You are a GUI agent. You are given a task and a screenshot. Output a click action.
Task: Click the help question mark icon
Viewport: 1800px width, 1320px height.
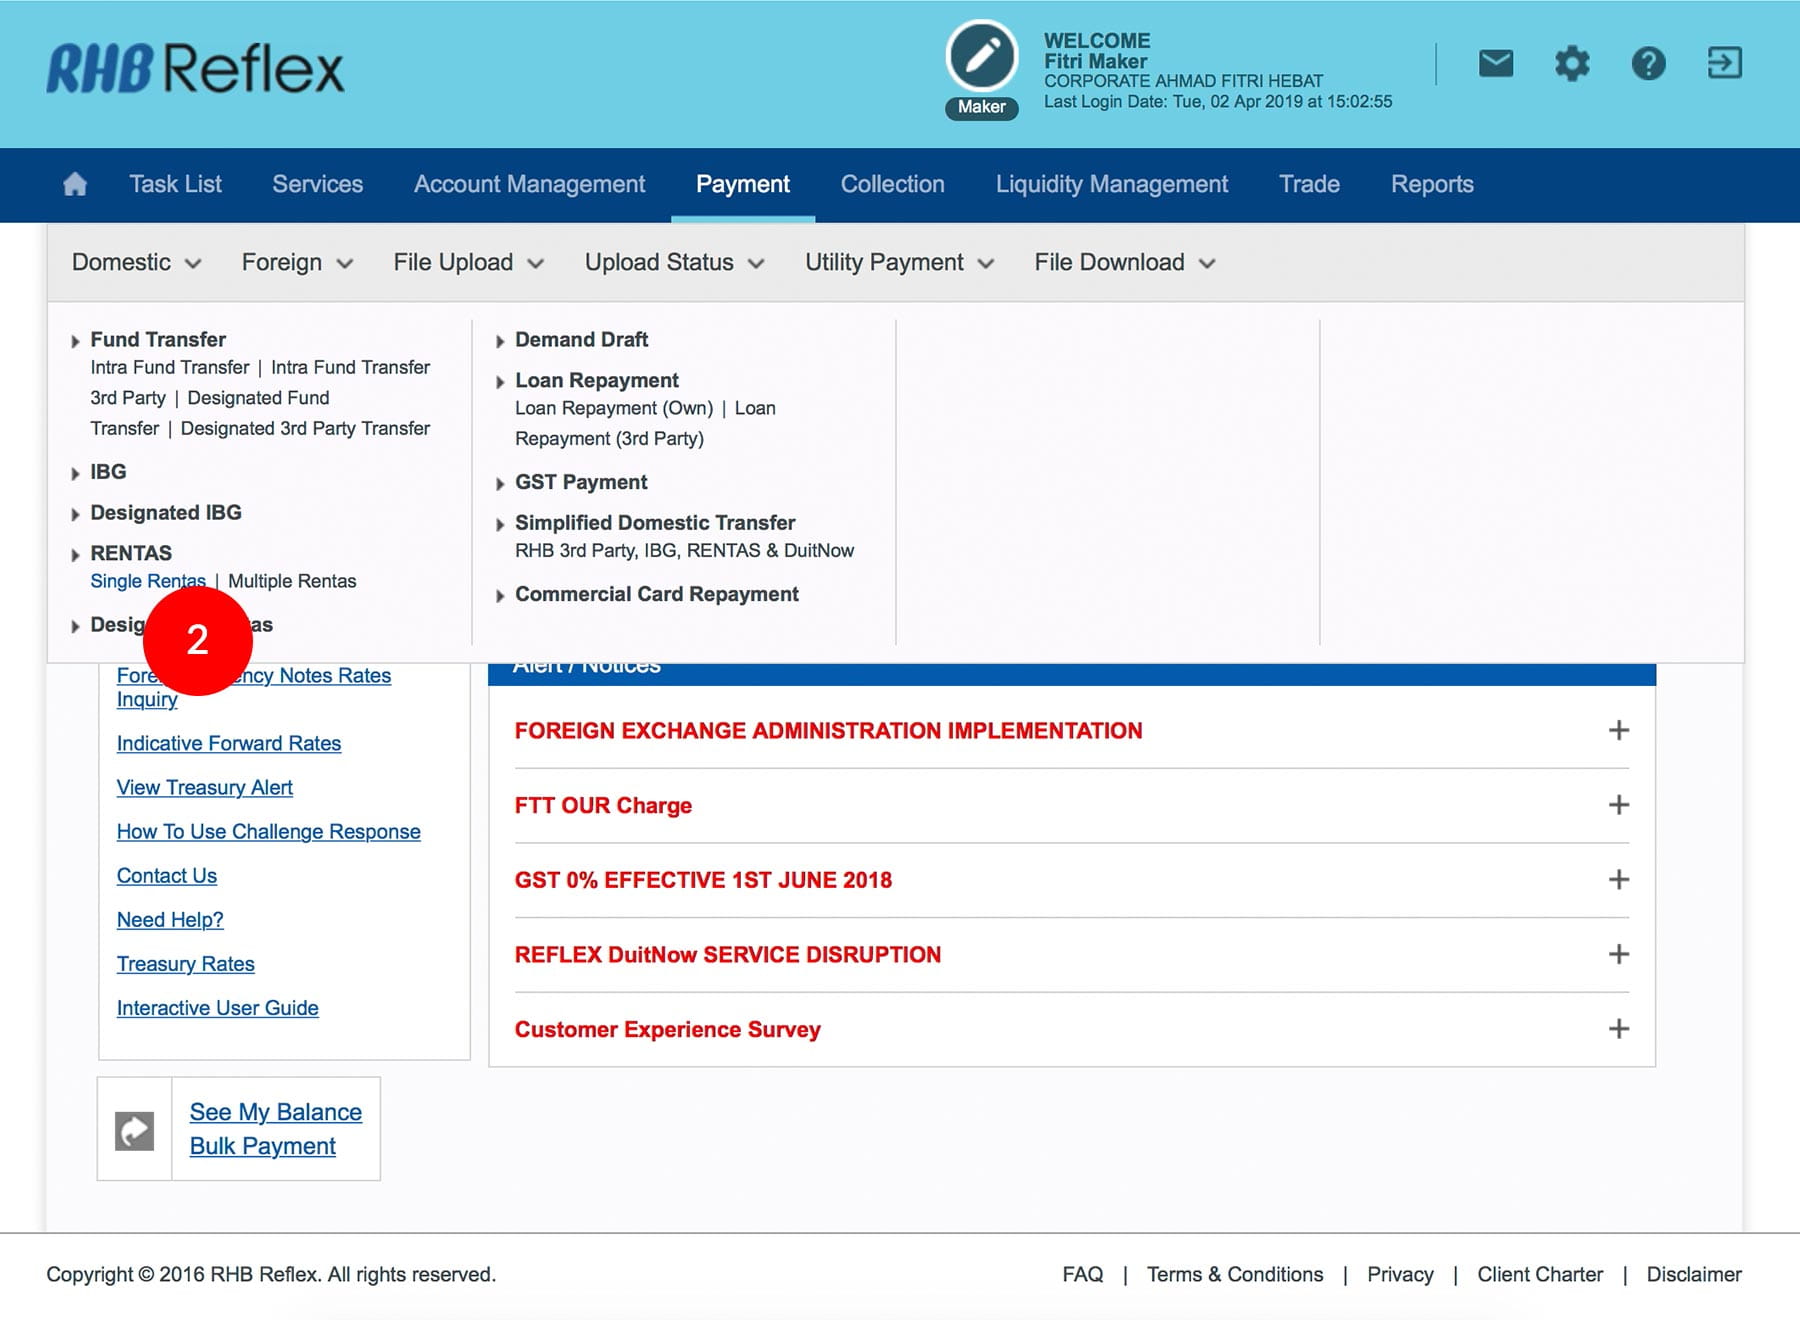[1648, 64]
